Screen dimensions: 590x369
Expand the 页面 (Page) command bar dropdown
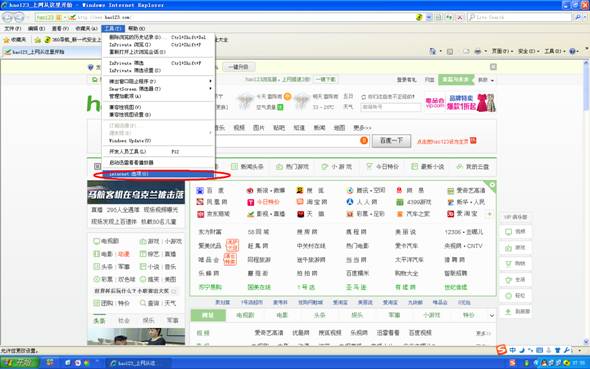click(x=502, y=51)
